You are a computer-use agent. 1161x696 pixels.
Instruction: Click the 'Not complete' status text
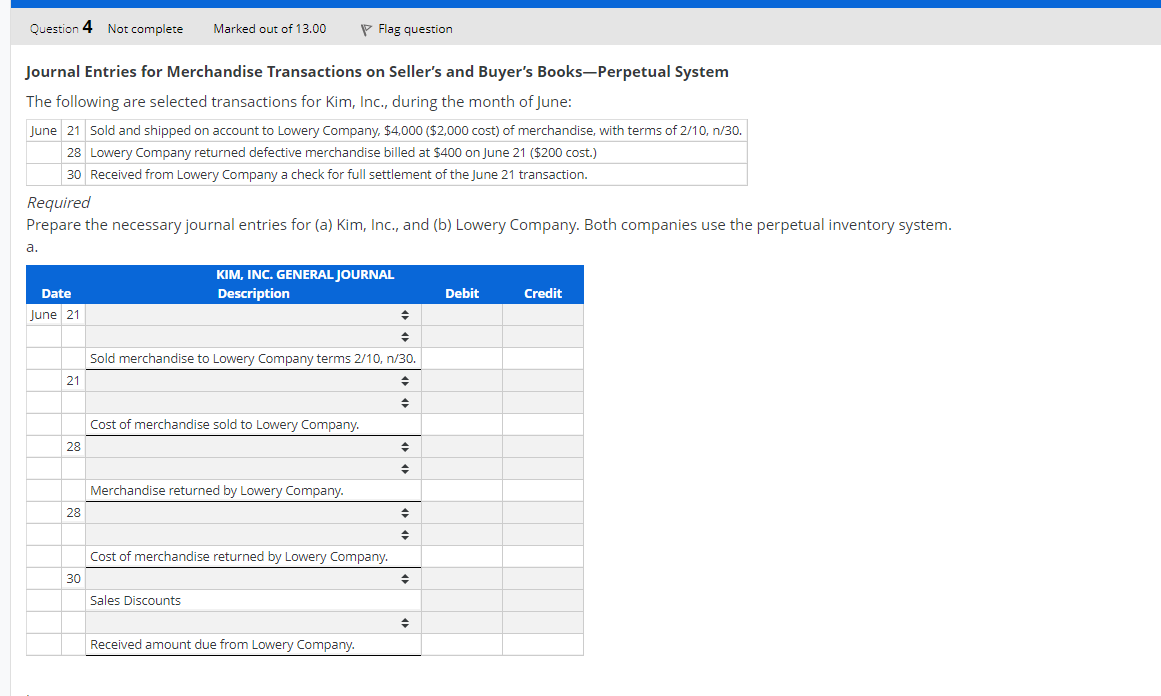point(145,29)
